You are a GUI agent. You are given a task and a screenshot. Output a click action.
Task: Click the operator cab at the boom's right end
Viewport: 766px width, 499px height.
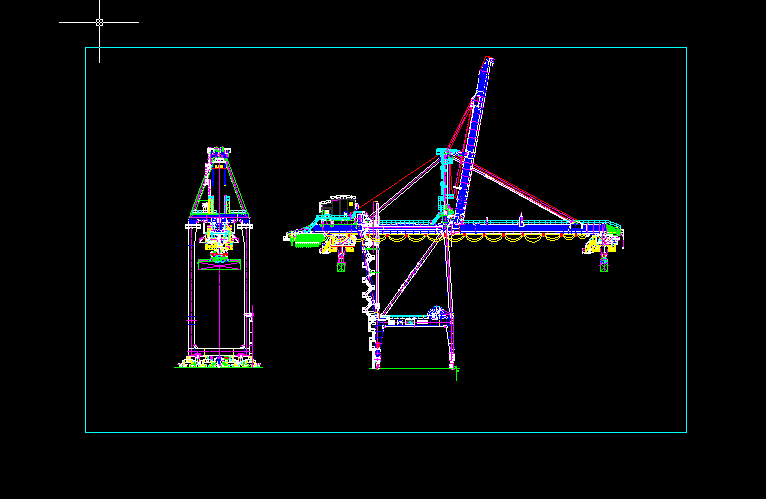point(614,233)
